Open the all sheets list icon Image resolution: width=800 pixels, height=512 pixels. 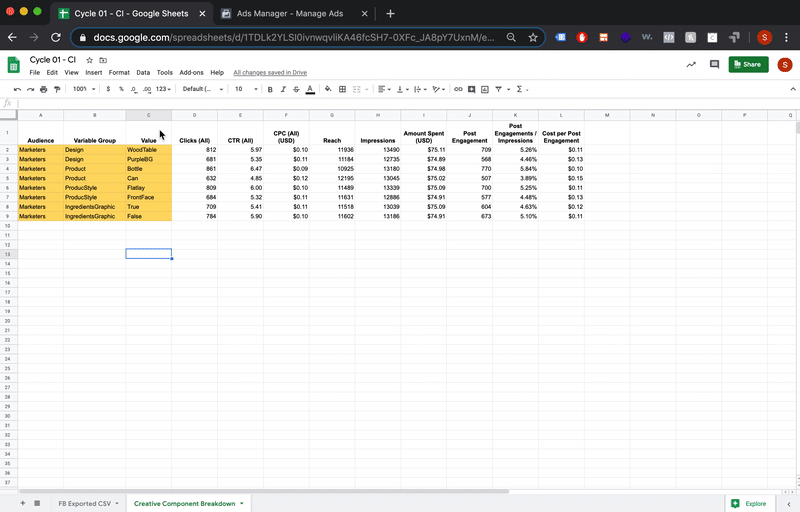tap(37, 503)
